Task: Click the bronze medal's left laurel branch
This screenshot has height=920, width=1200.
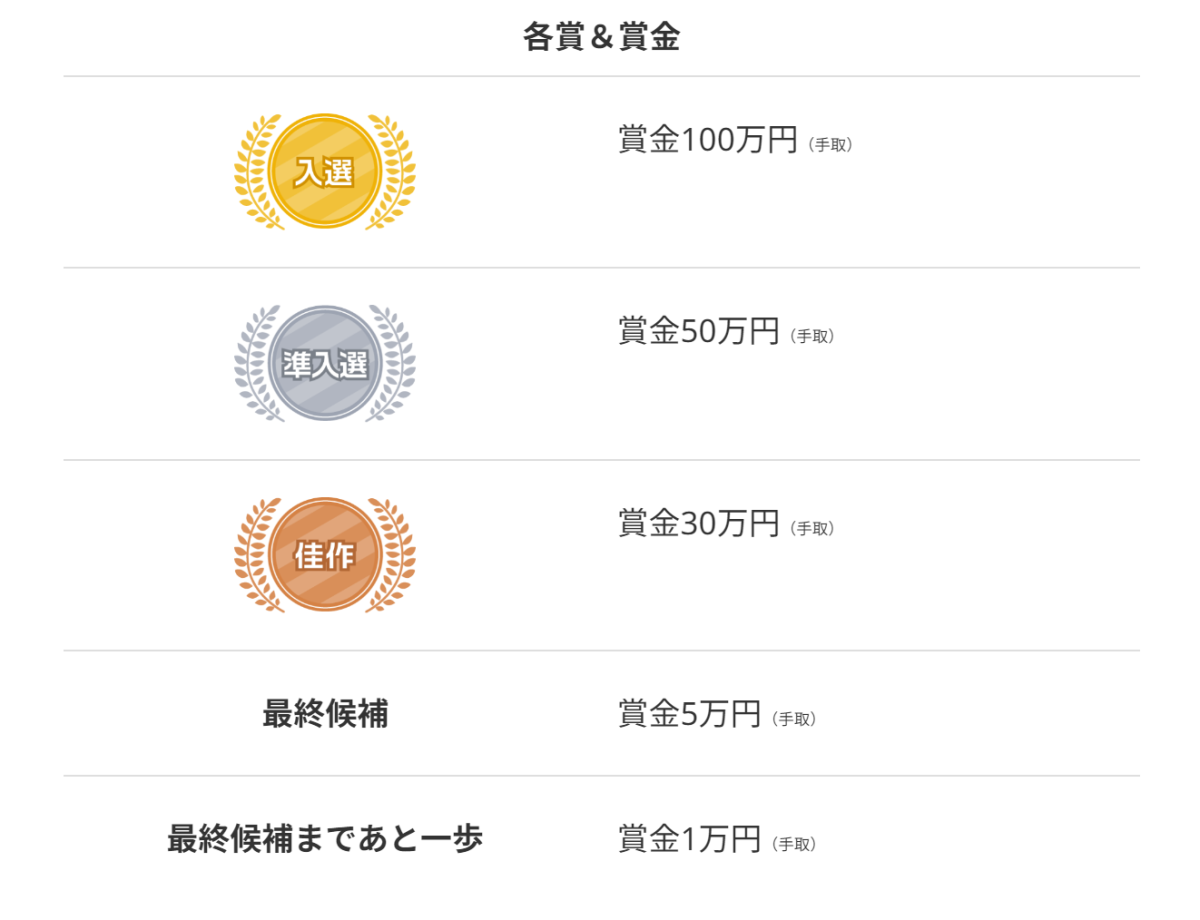Action: (254, 558)
